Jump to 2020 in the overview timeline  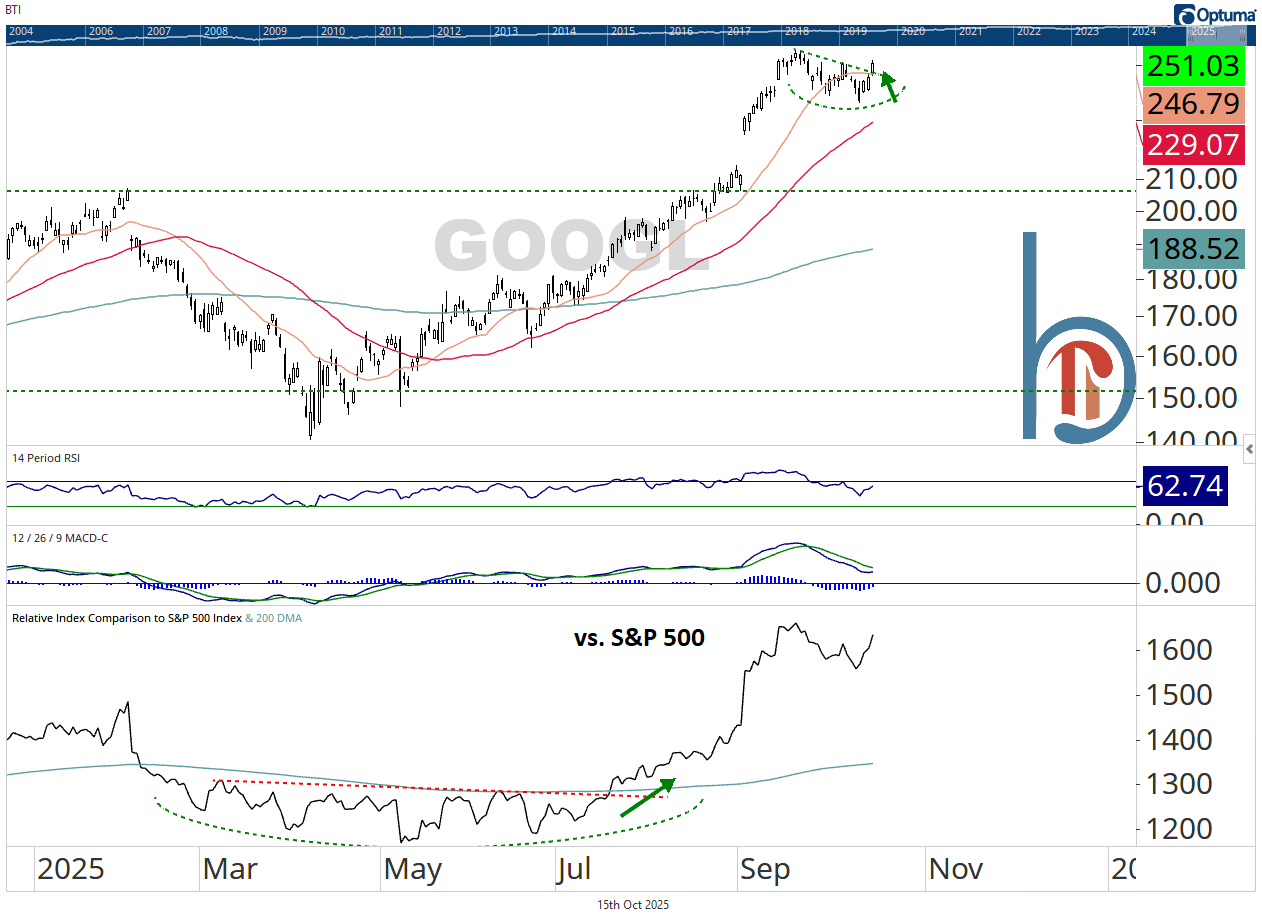912,32
